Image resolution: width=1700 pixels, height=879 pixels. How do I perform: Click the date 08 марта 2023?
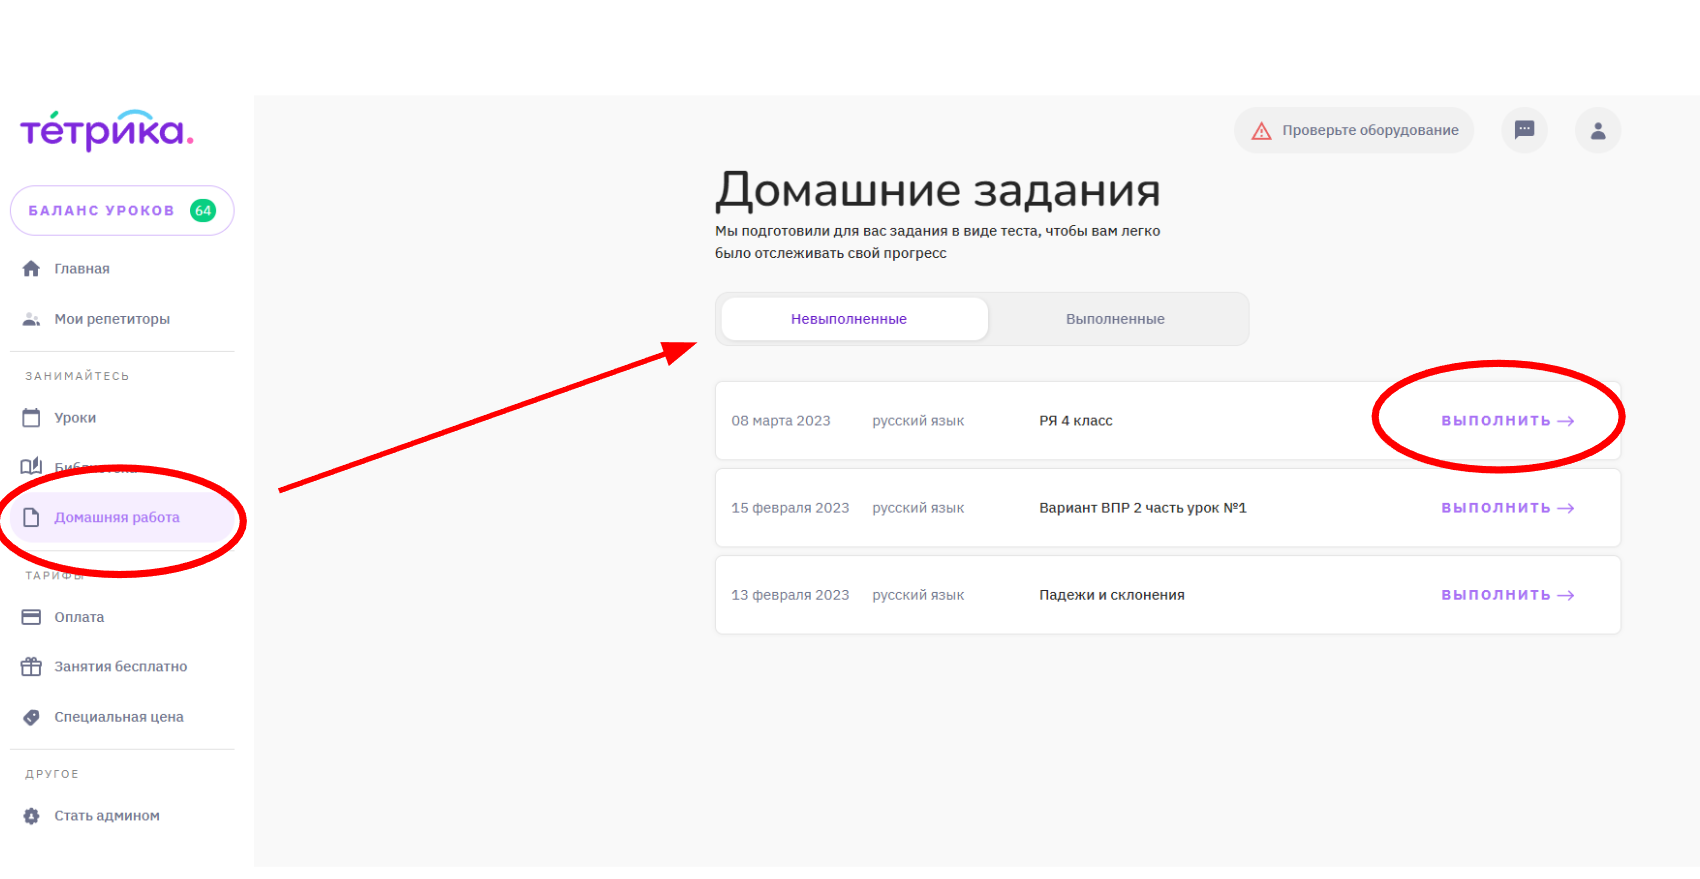tap(781, 421)
